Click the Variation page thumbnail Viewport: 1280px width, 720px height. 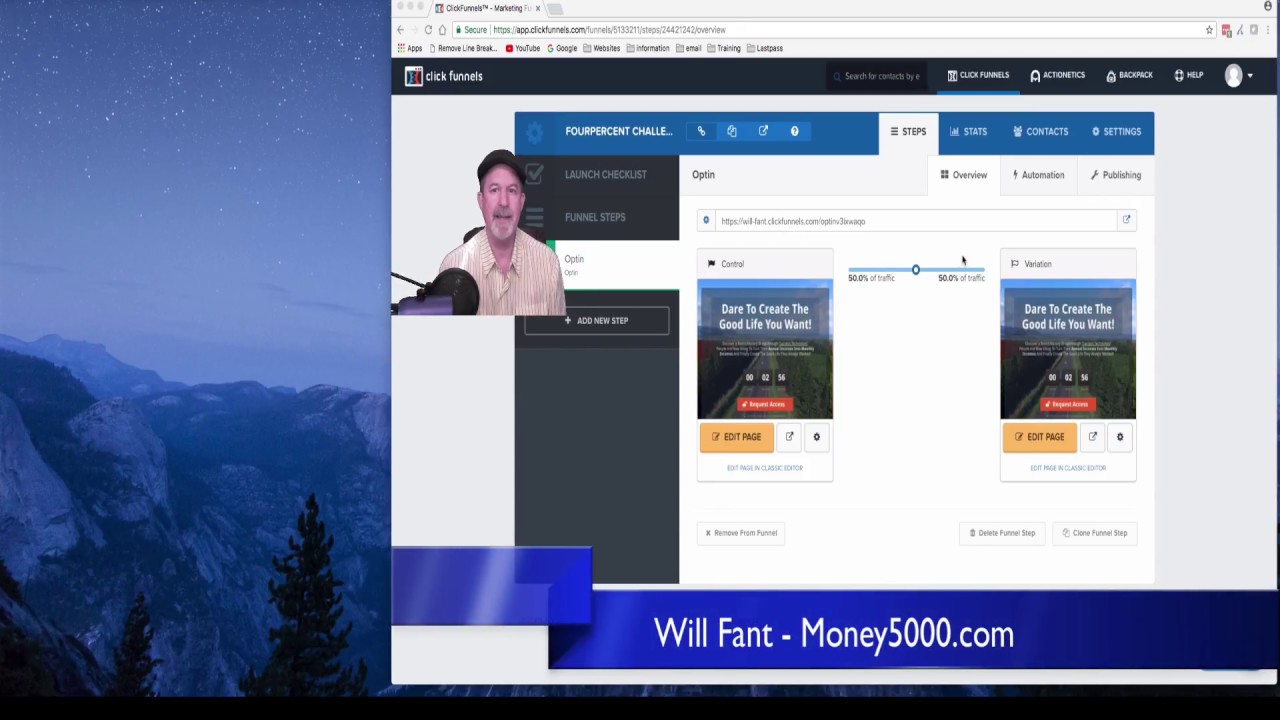(1068, 349)
